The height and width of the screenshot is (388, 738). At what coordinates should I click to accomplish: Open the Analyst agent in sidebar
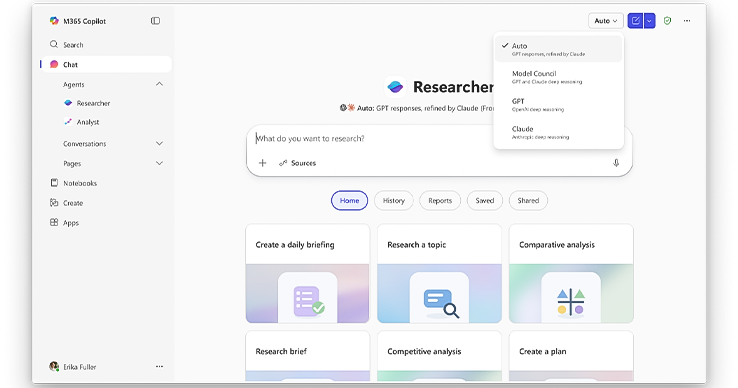click(82, 122)
